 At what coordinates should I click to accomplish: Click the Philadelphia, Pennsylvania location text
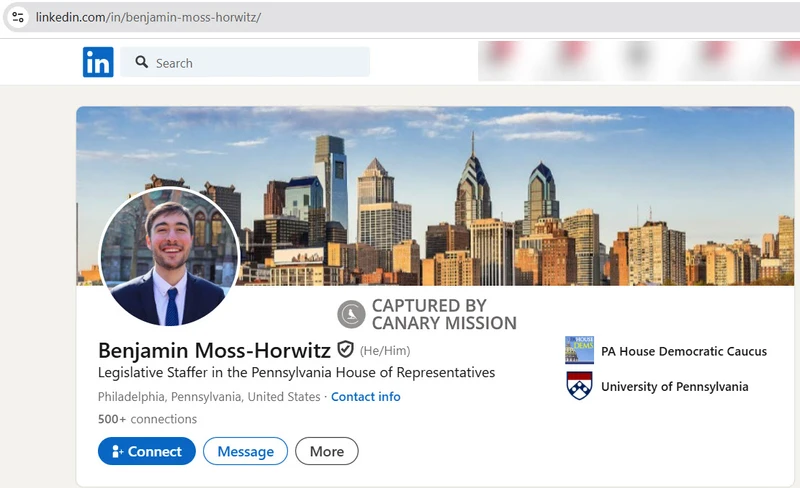pyautogui.click(x=209, y=397)
